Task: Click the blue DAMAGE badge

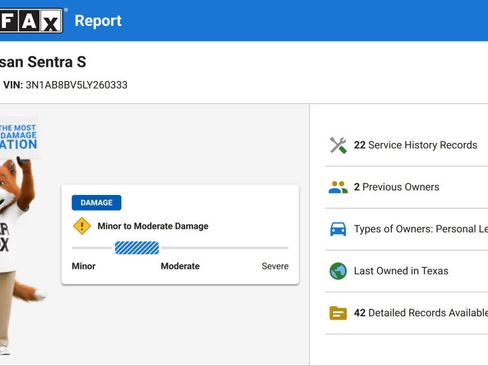Action: pos(96,203)
